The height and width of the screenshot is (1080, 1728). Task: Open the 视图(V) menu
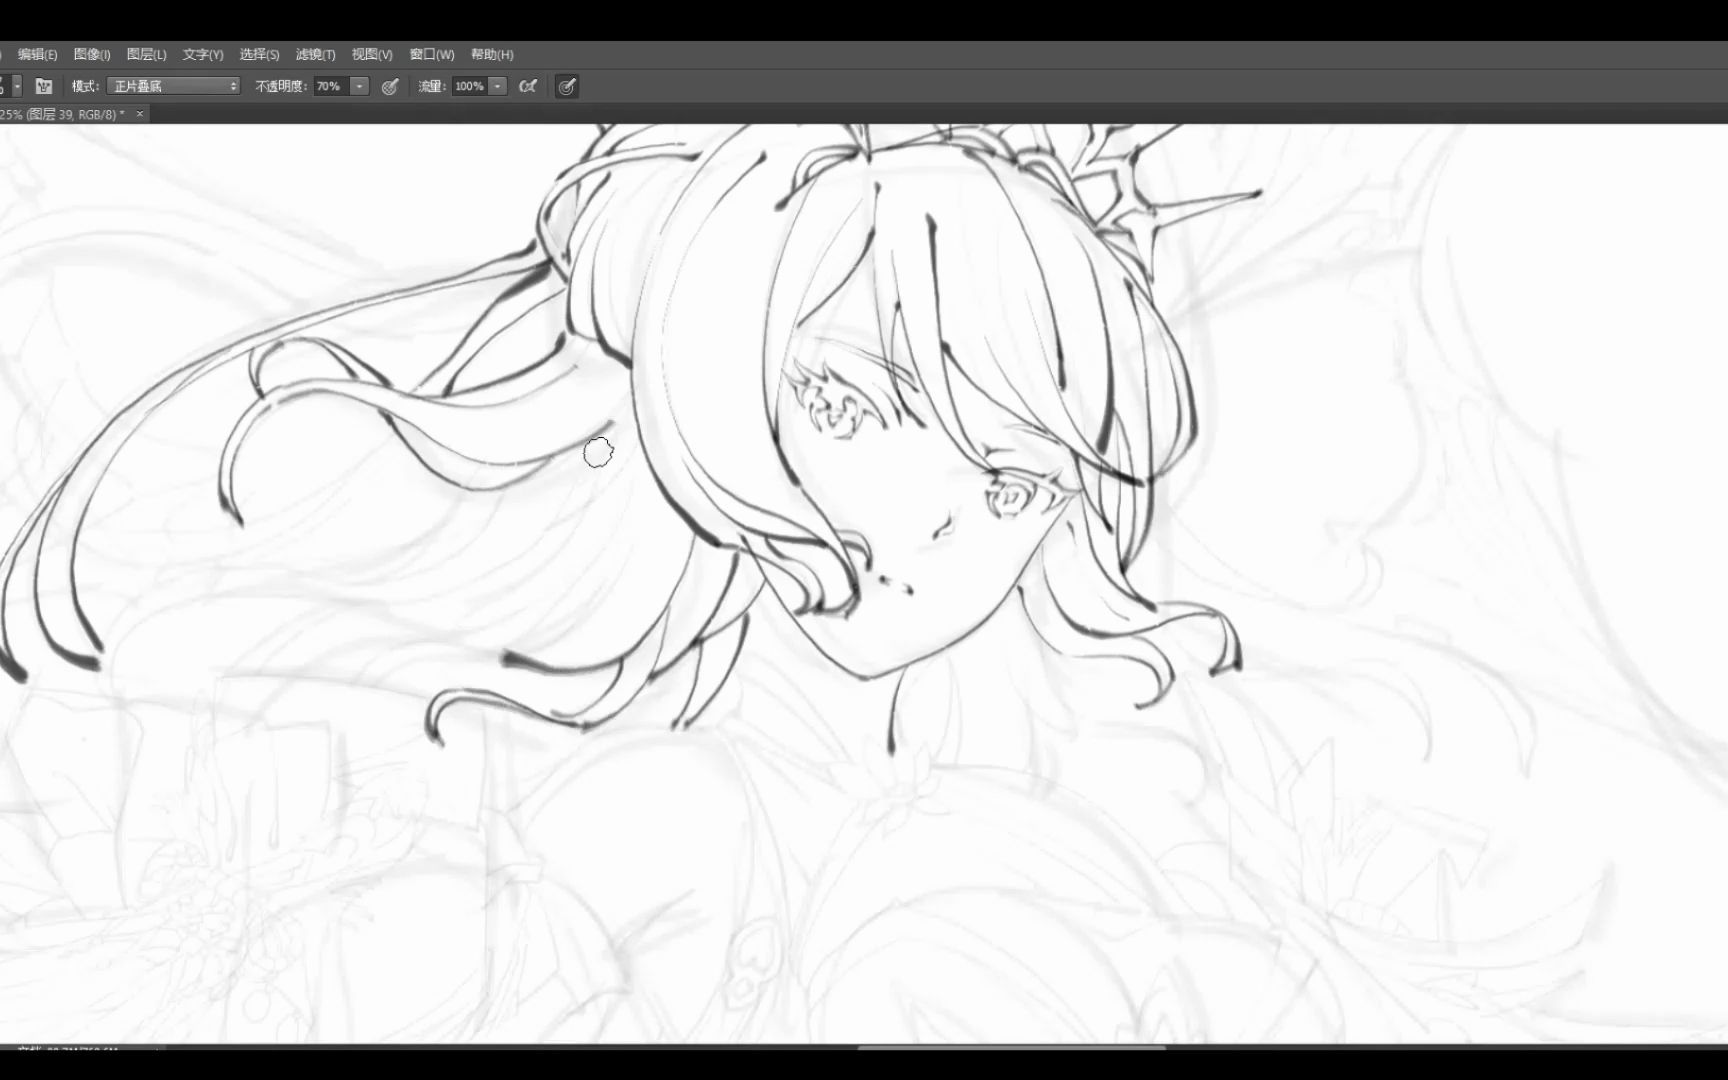372,55
